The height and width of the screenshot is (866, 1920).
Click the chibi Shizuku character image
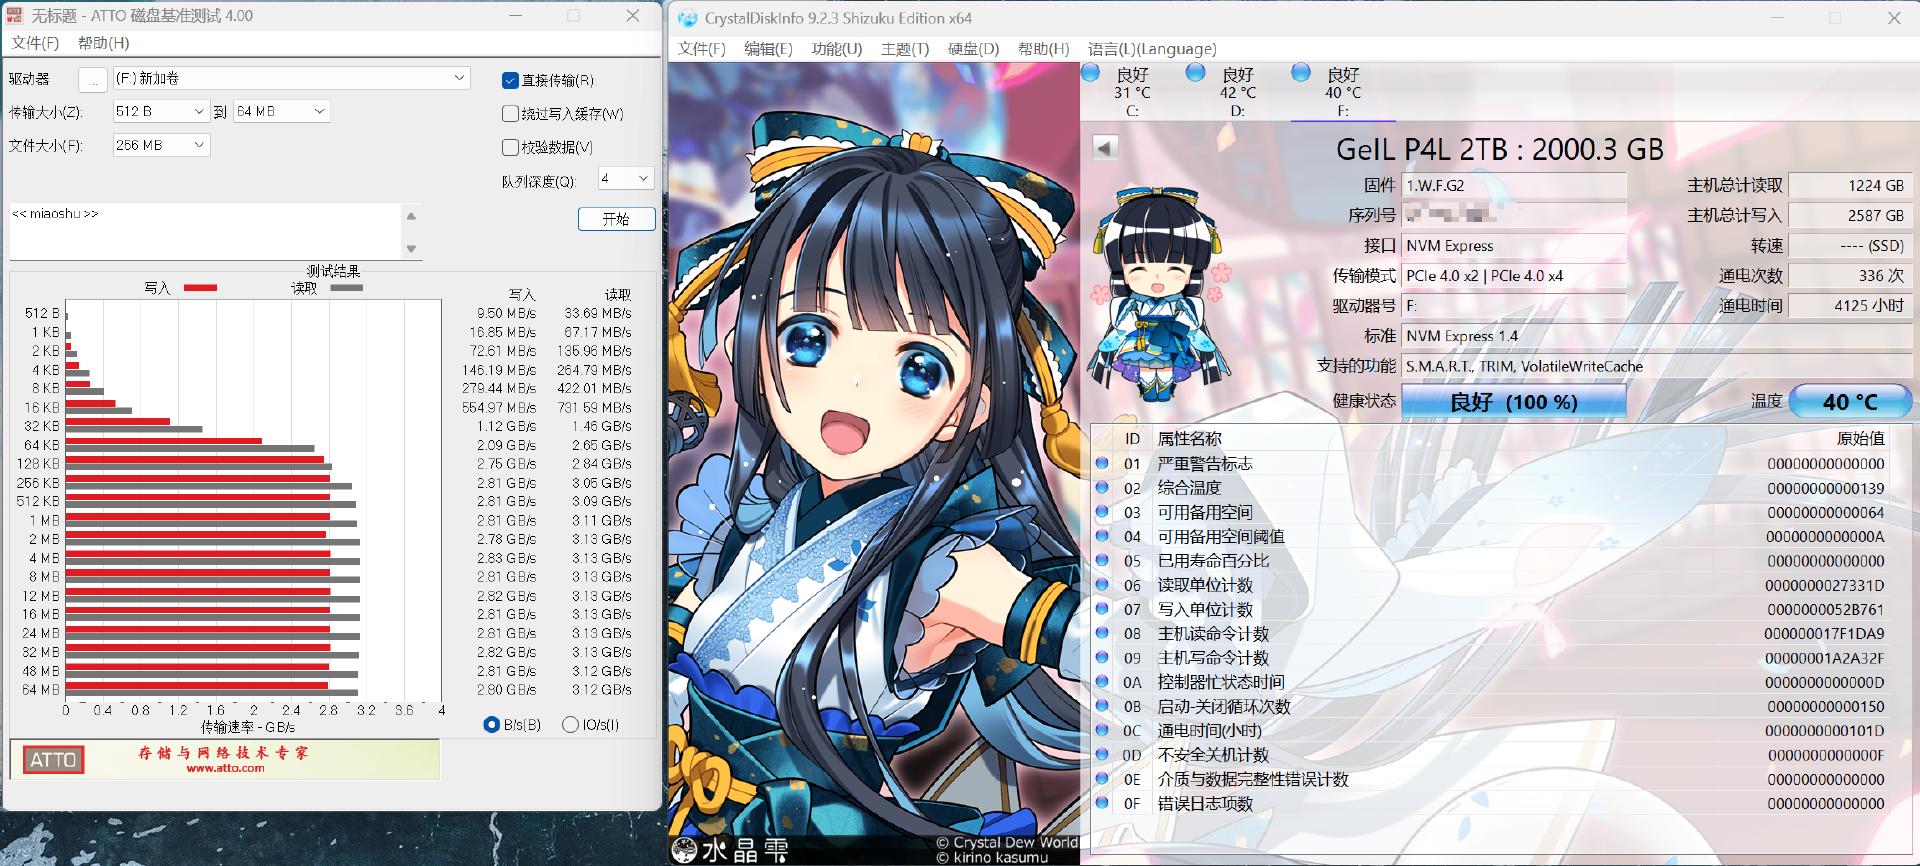[1161, 292]
